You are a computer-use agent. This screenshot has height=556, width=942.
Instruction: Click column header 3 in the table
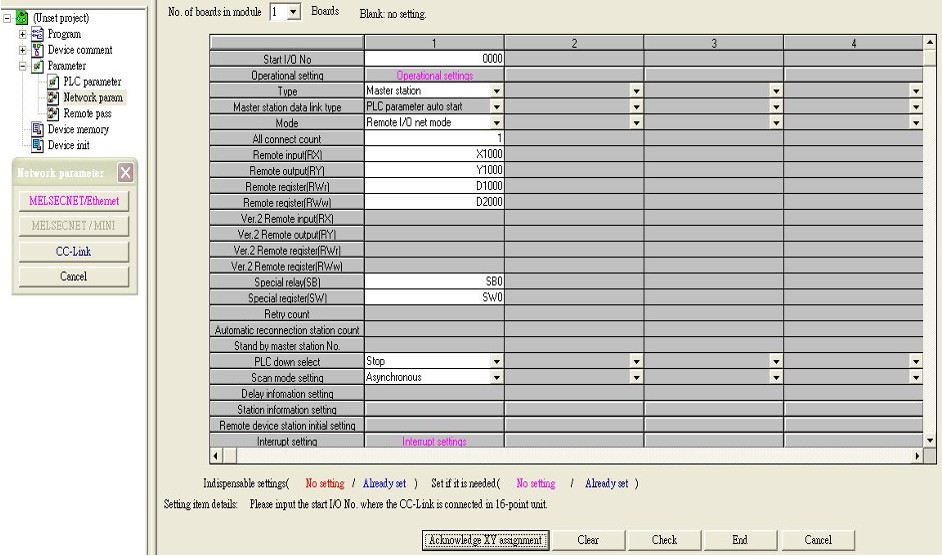(x=714, y=43)
